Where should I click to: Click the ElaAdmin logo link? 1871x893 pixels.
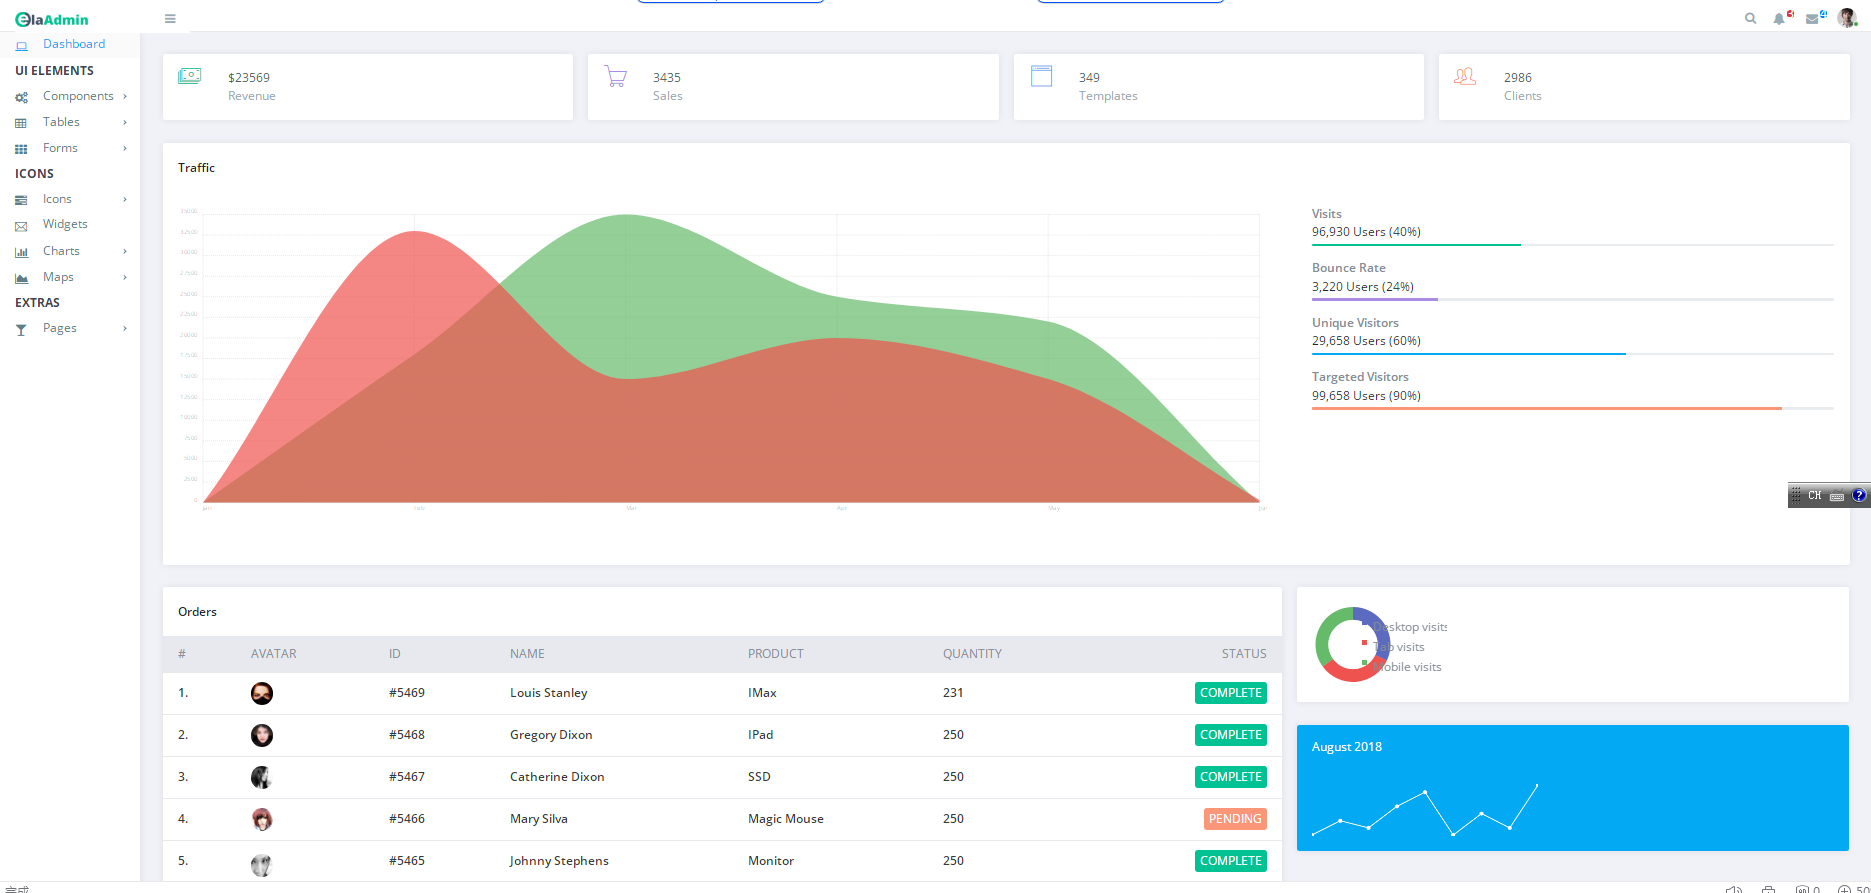pos(52,19)
